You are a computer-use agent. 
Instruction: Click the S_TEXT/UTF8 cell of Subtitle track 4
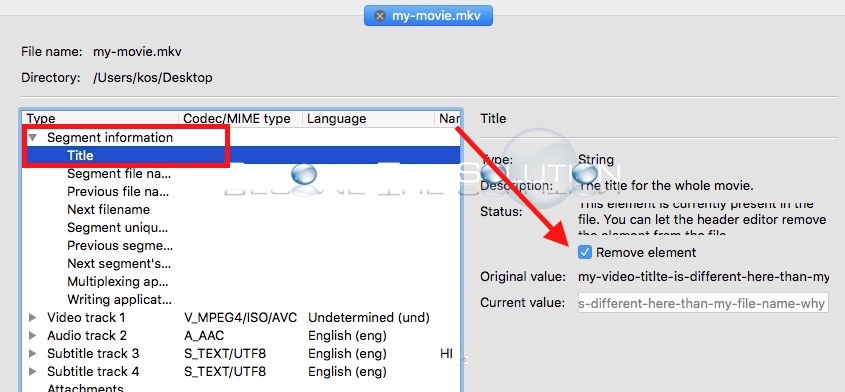coord(225,372)
